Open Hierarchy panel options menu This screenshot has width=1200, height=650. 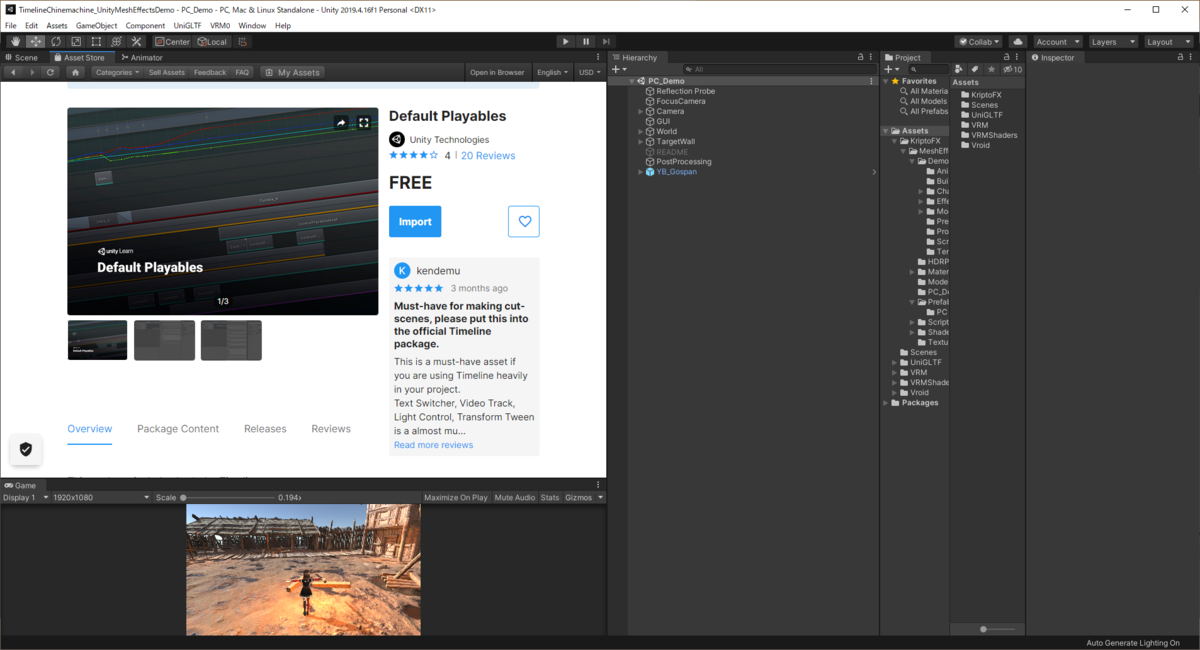tap(872, 57)
